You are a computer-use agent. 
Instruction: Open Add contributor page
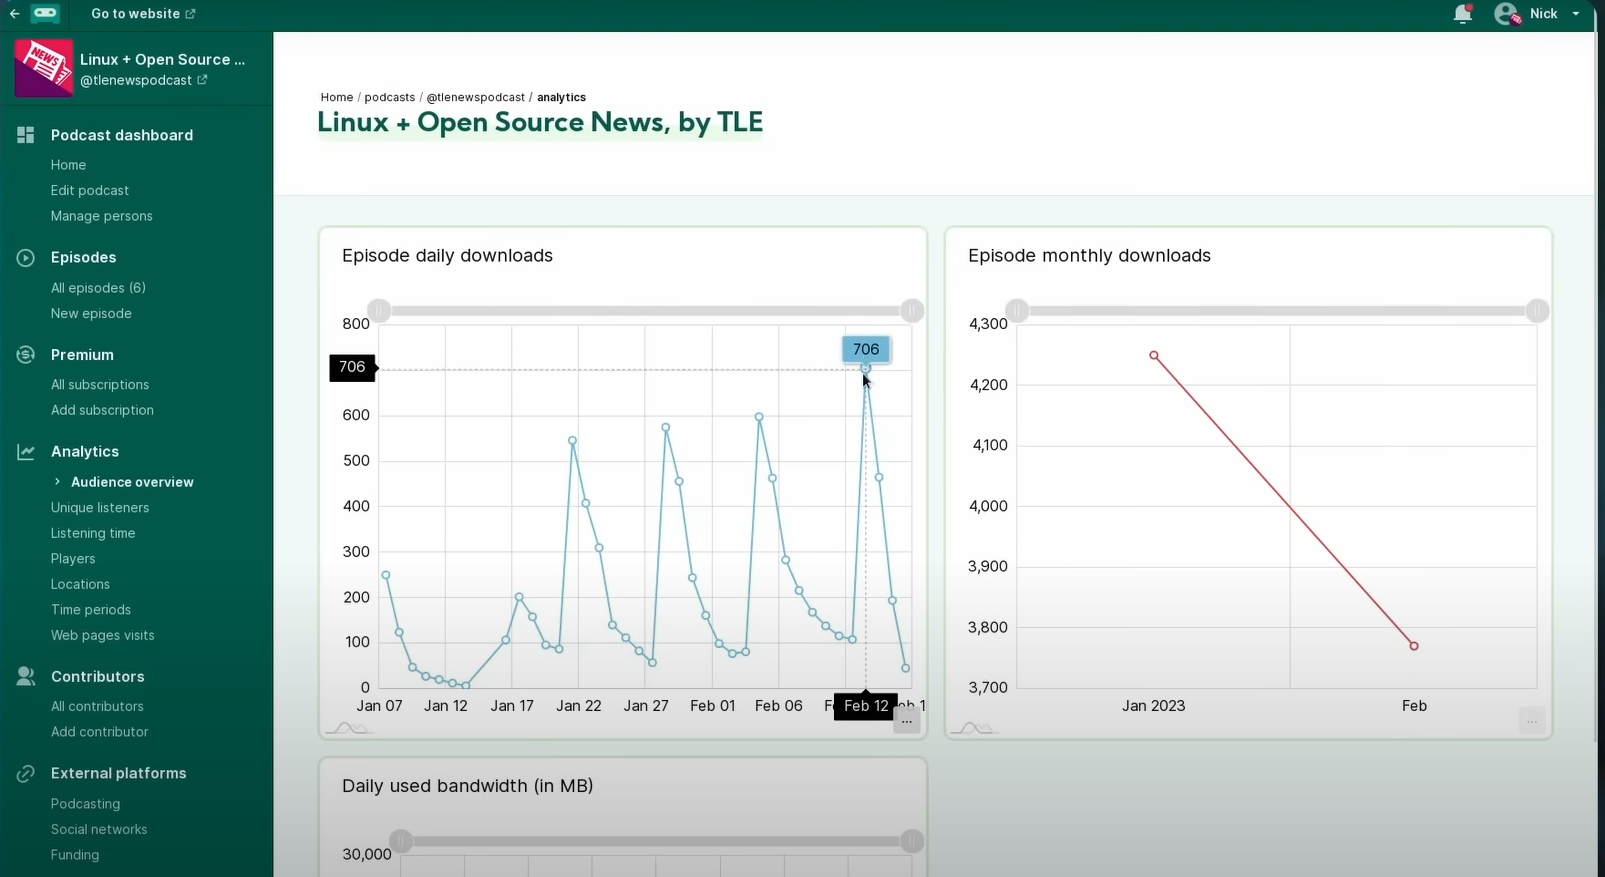point(99,732)
